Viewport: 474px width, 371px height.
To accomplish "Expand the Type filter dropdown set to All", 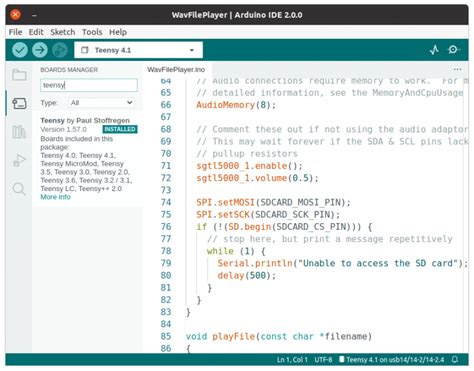I will pyautogui.click(x=101, y=103).
